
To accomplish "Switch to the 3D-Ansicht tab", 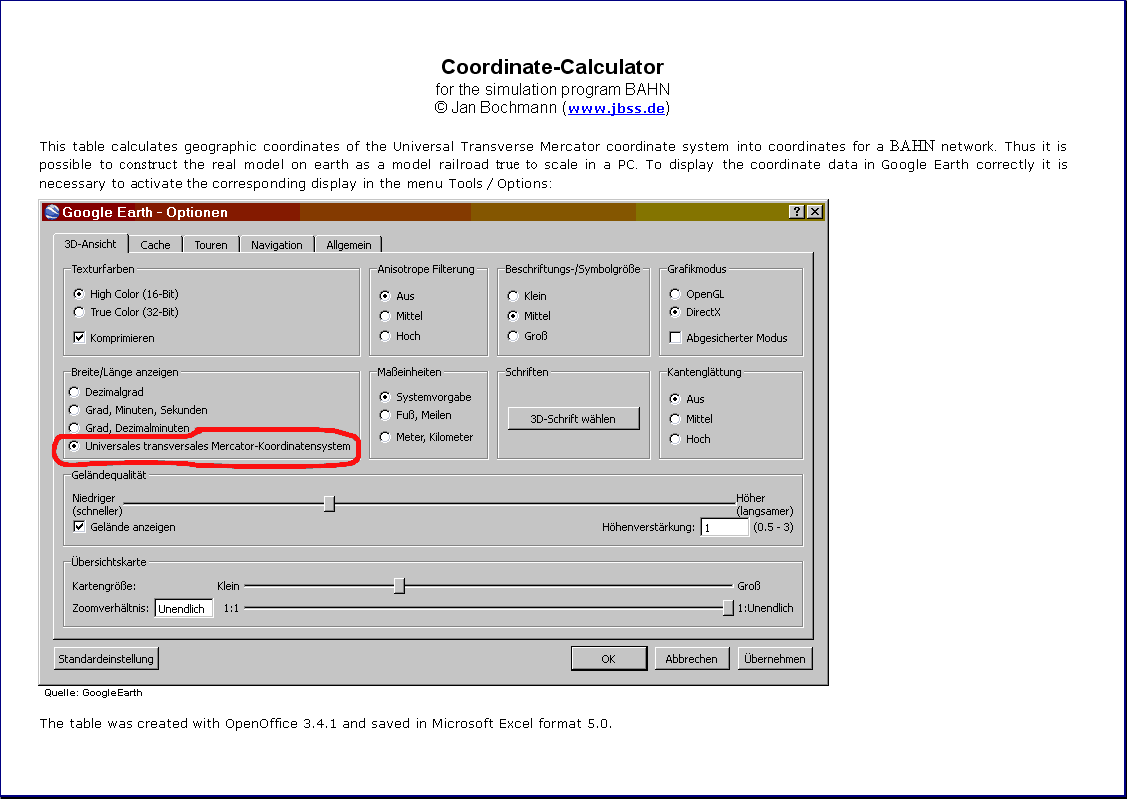I will click(91, 244).
